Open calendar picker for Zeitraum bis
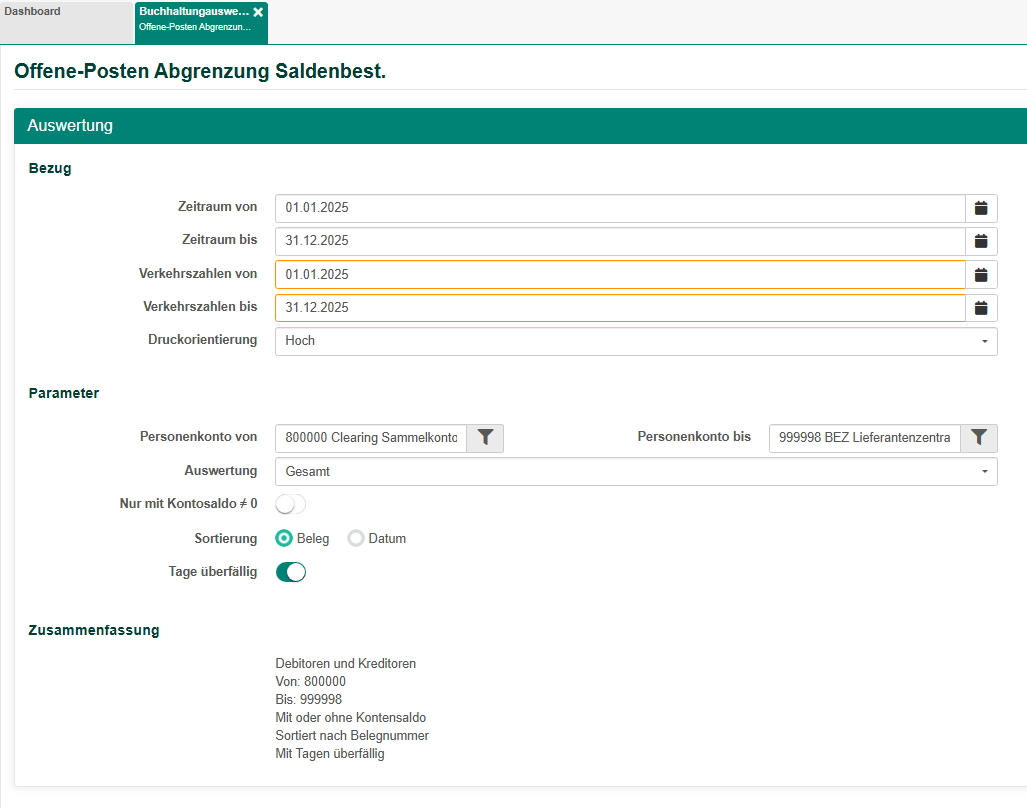Image resolution: width=1027 pixels, height=808 pixels. pos(981,241)
